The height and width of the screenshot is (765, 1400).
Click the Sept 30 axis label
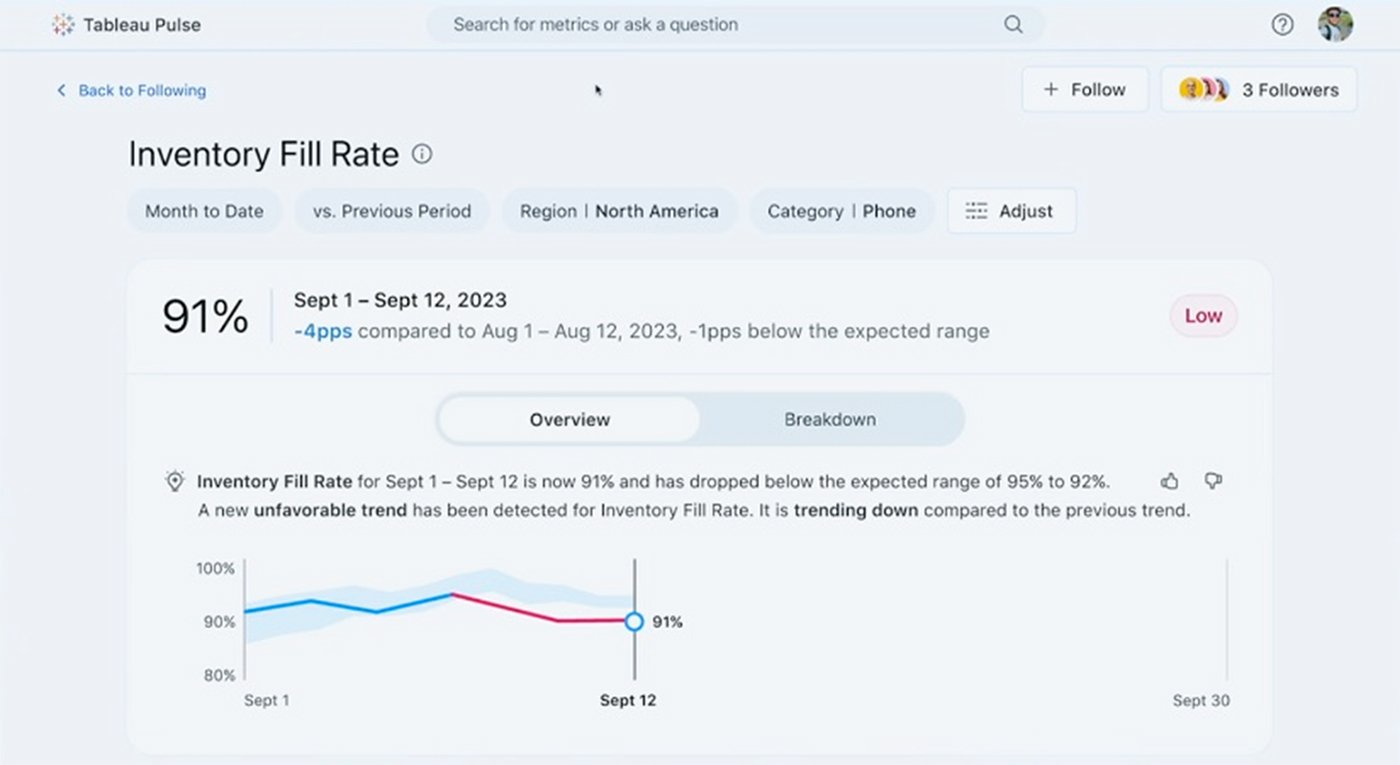pos(1201,700)
